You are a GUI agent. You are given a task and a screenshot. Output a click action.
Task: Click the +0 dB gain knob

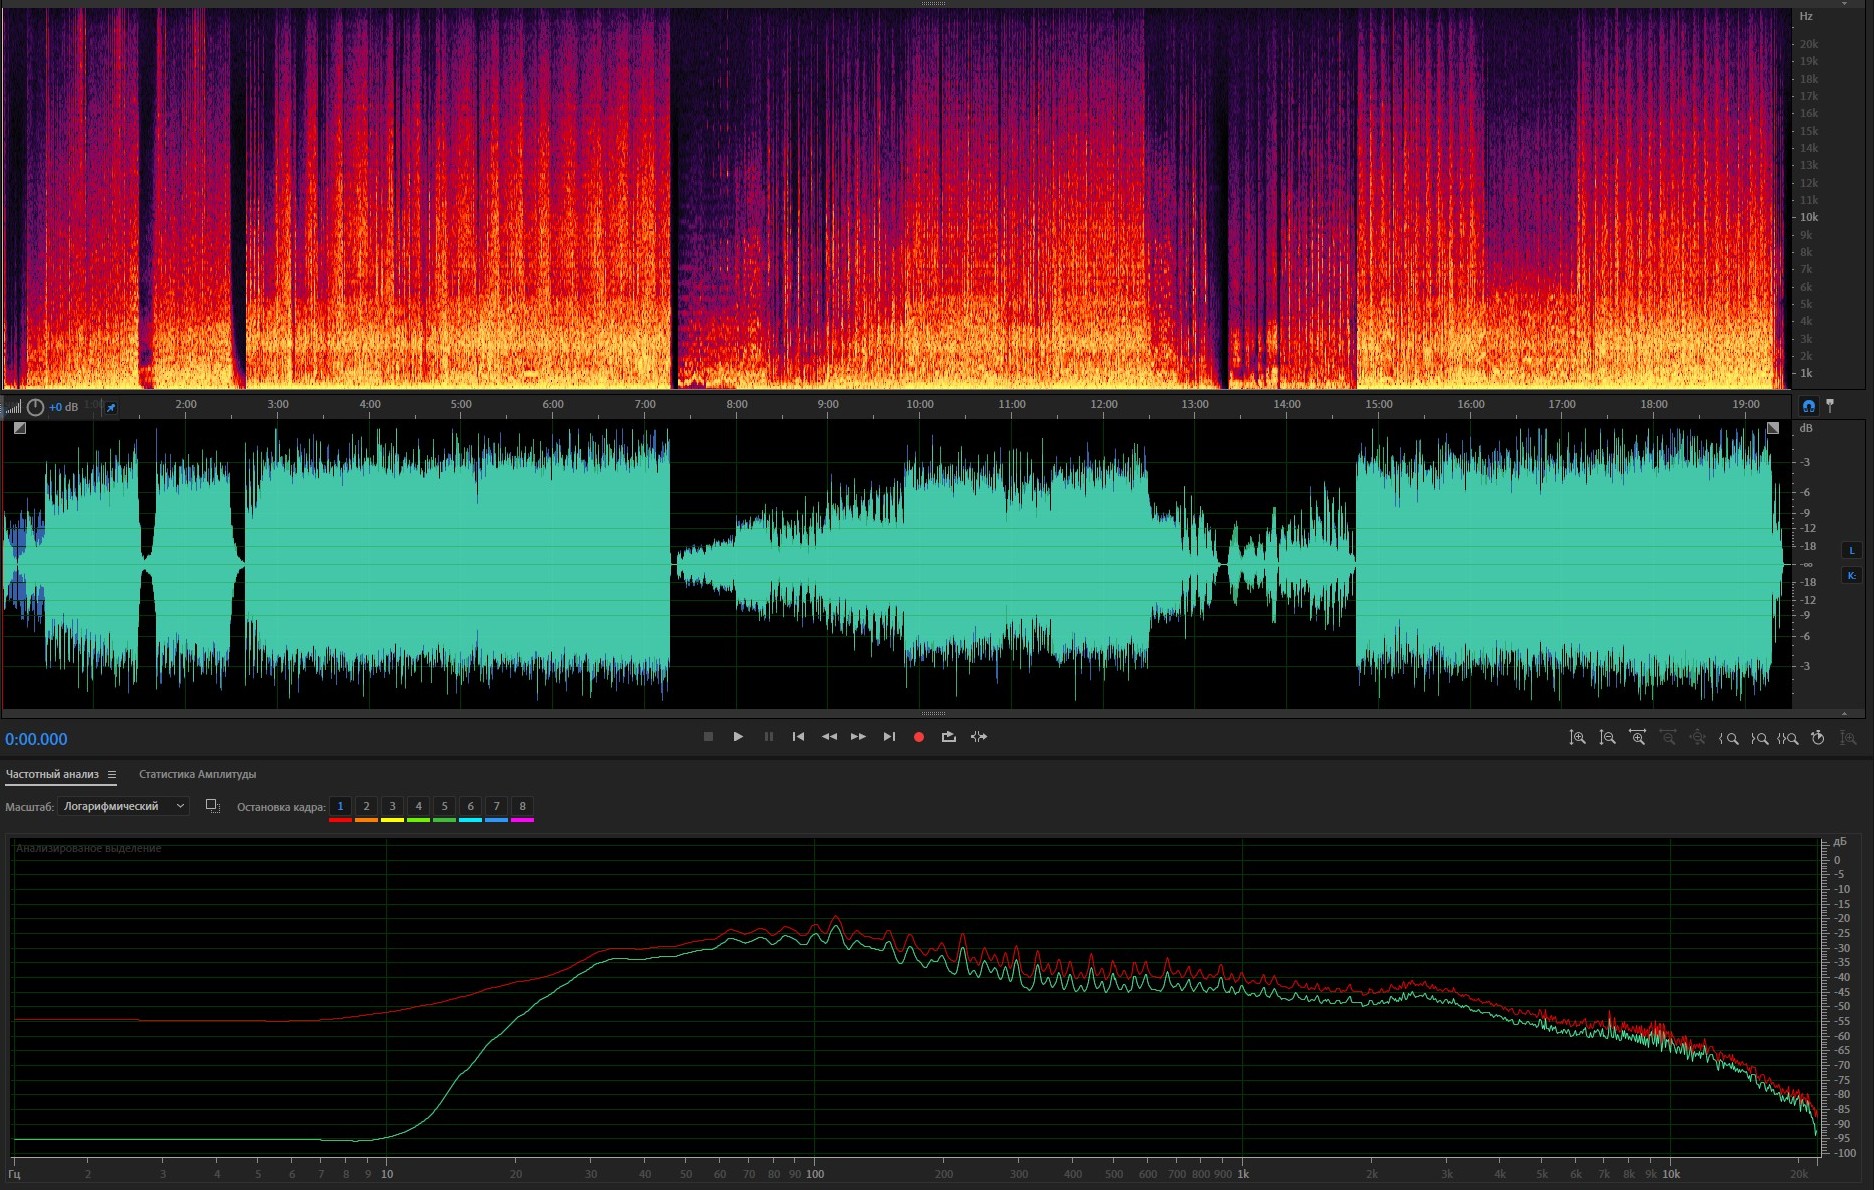click(x=36, y=407)
